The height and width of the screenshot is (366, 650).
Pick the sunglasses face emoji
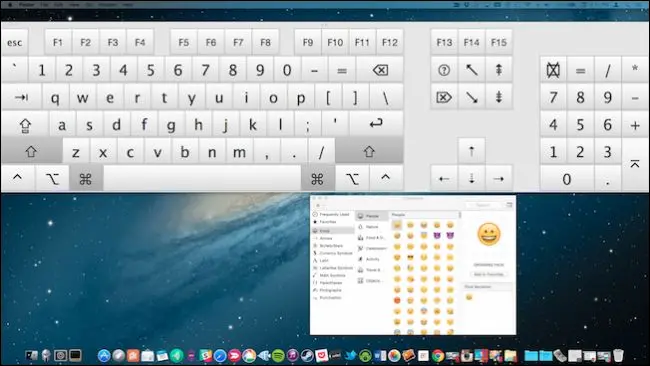(410, 257)
